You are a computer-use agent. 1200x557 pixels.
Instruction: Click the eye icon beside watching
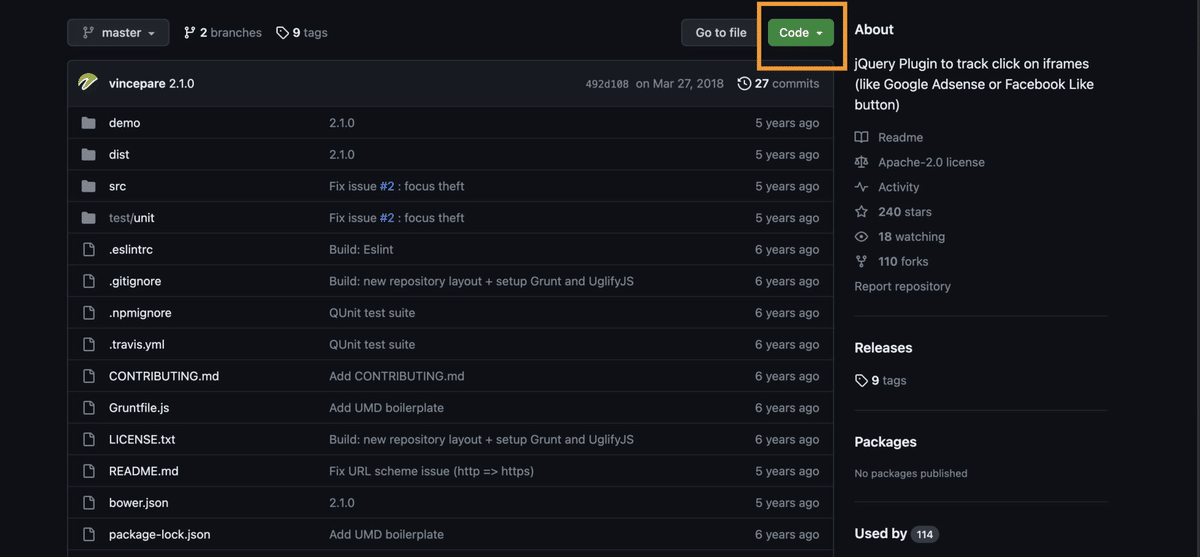[862, 237]
